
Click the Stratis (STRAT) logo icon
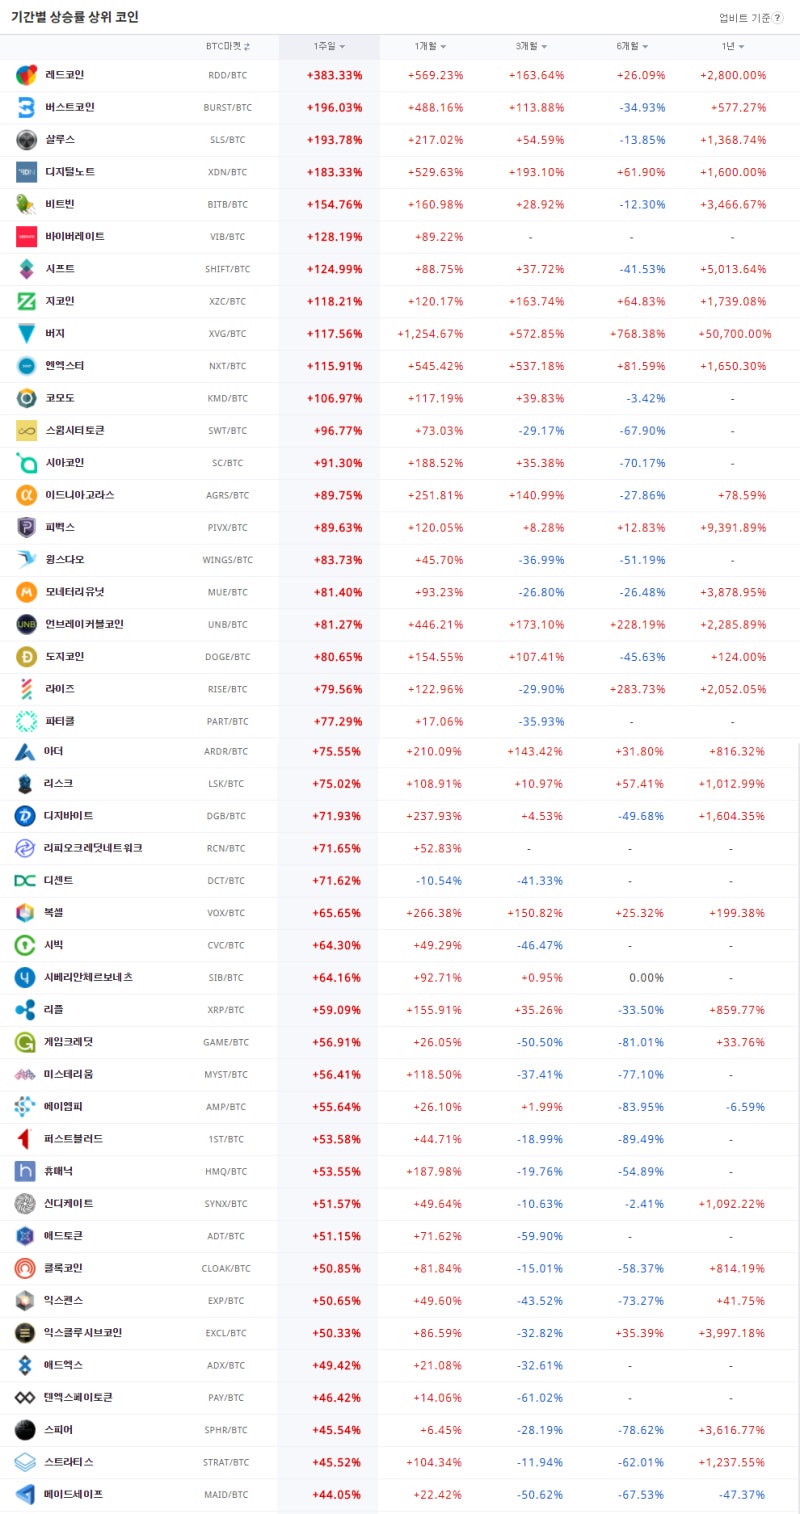click(x=27, y=1462)
